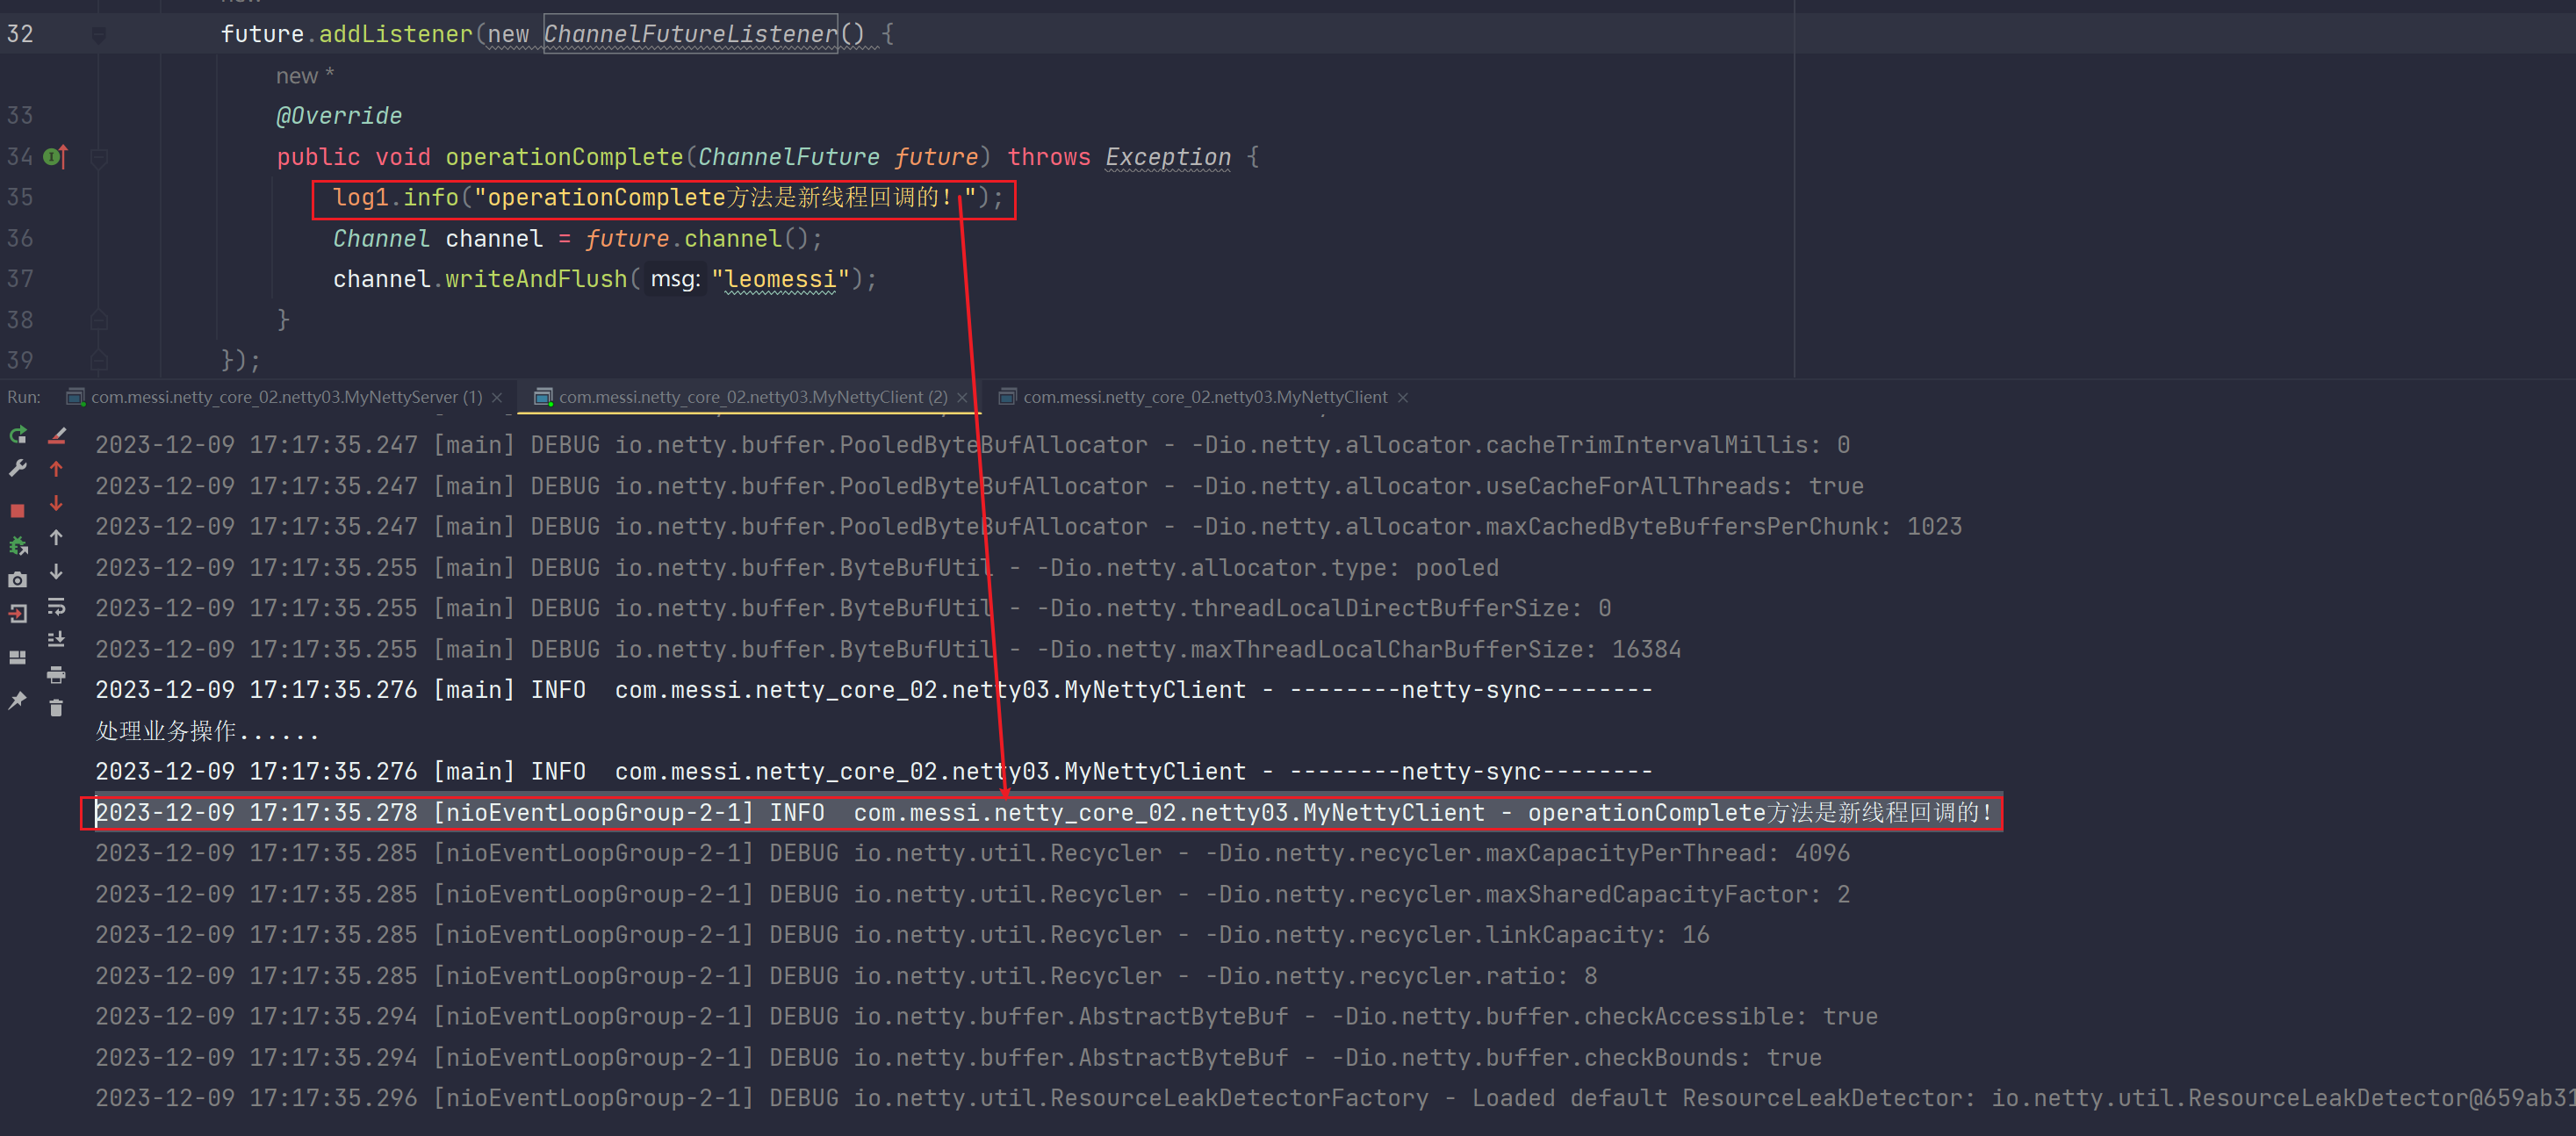
Task: Toggle scroll to end of console
Action: pyautogui.click(x=56, y=640)
